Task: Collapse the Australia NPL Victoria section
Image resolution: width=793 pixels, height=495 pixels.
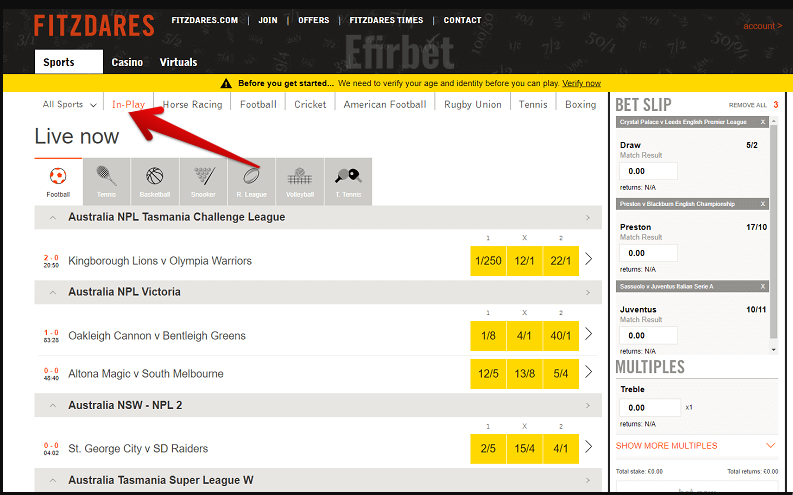Action: point(53,292)
